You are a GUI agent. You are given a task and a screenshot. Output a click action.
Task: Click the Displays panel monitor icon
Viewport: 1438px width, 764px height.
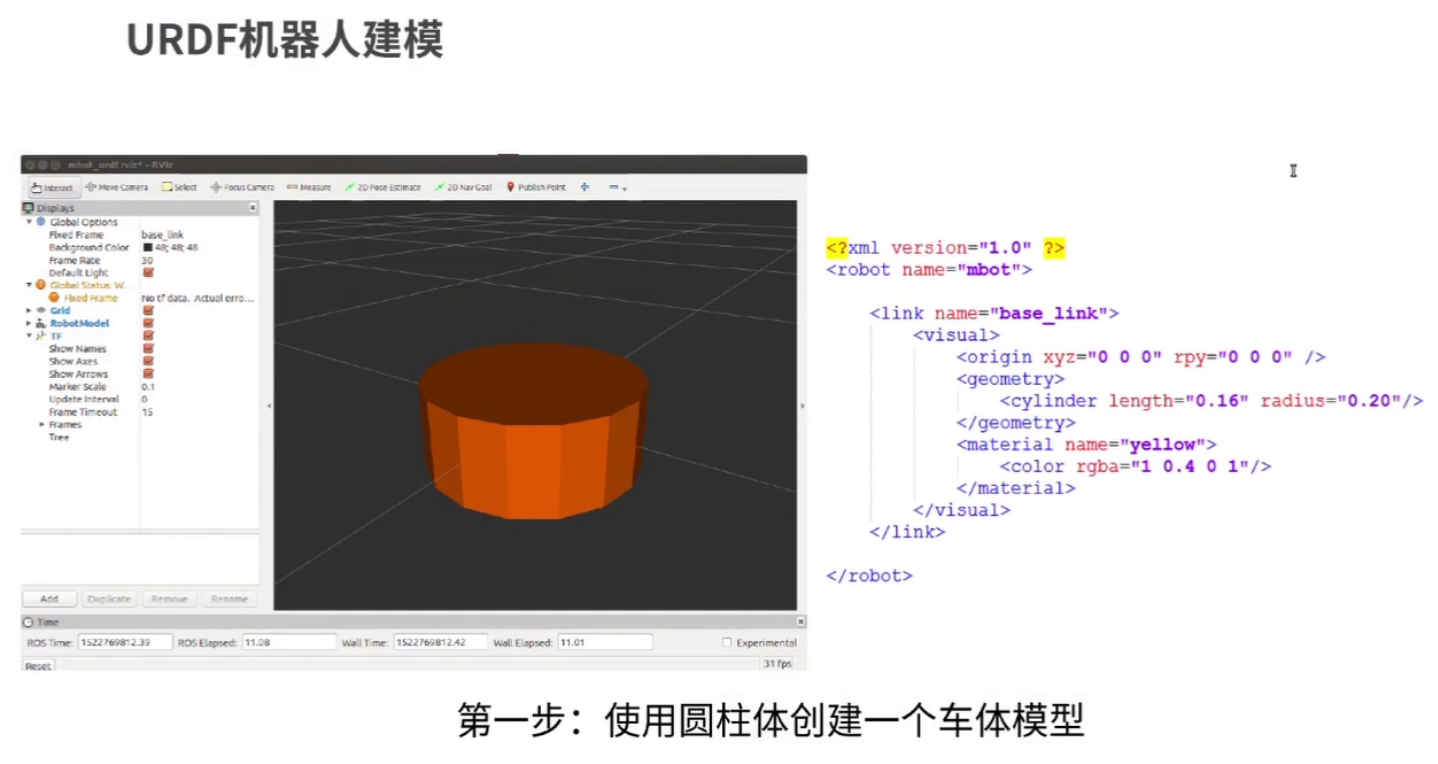click(x=28, y=208)
